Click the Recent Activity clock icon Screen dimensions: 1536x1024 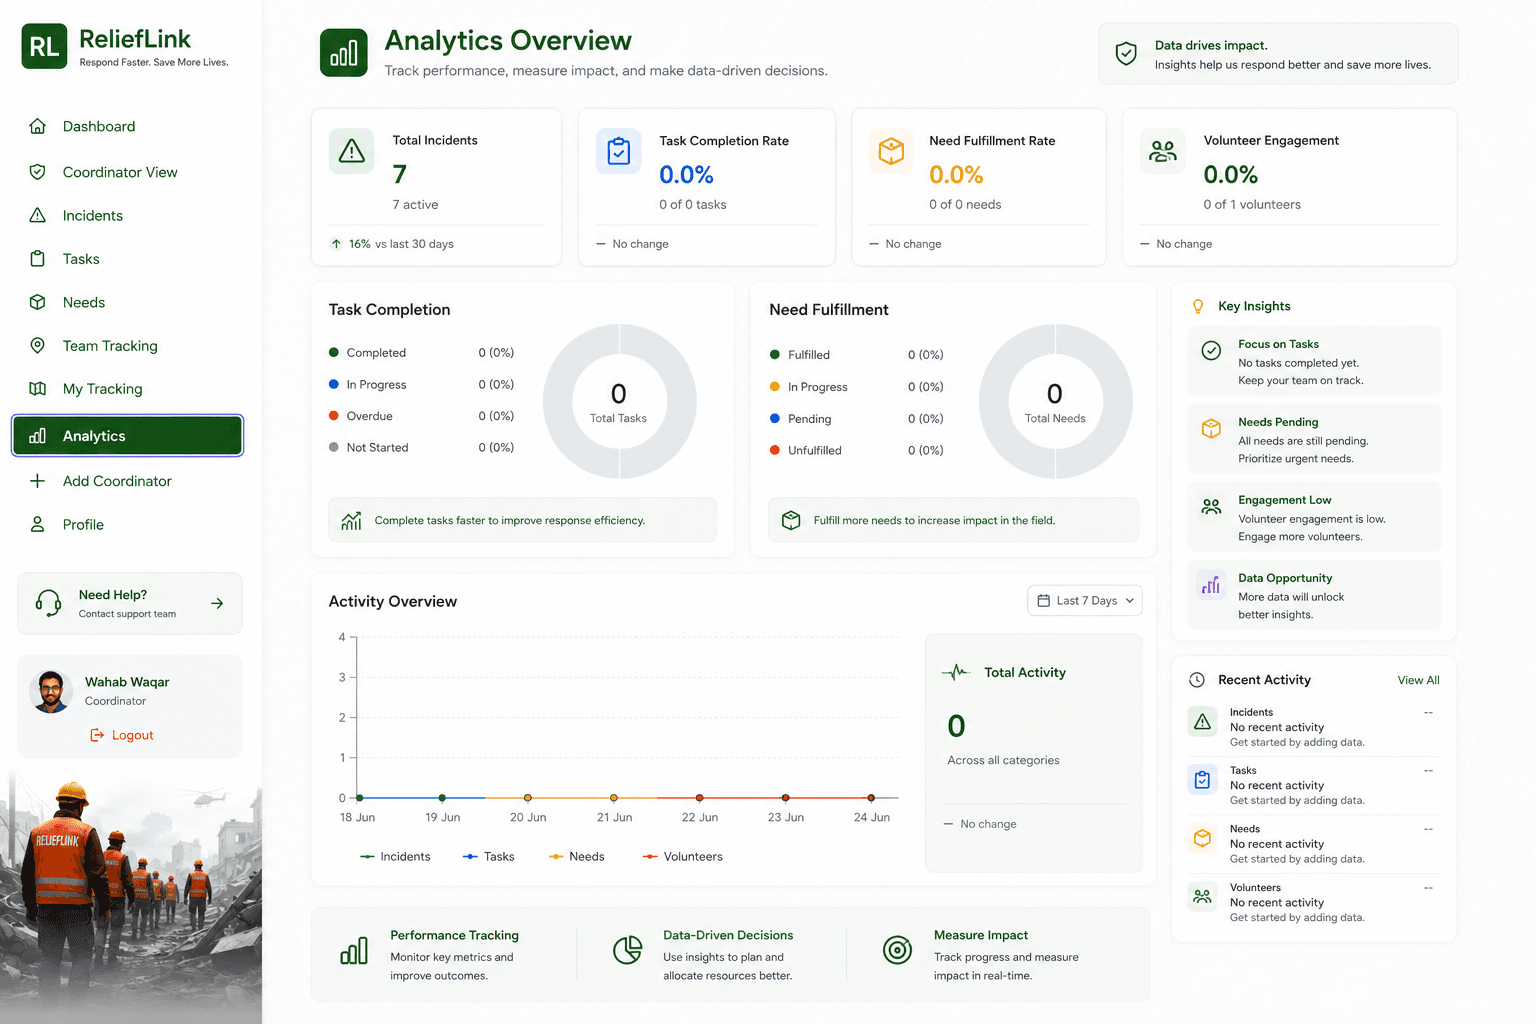click(1197, 680)
